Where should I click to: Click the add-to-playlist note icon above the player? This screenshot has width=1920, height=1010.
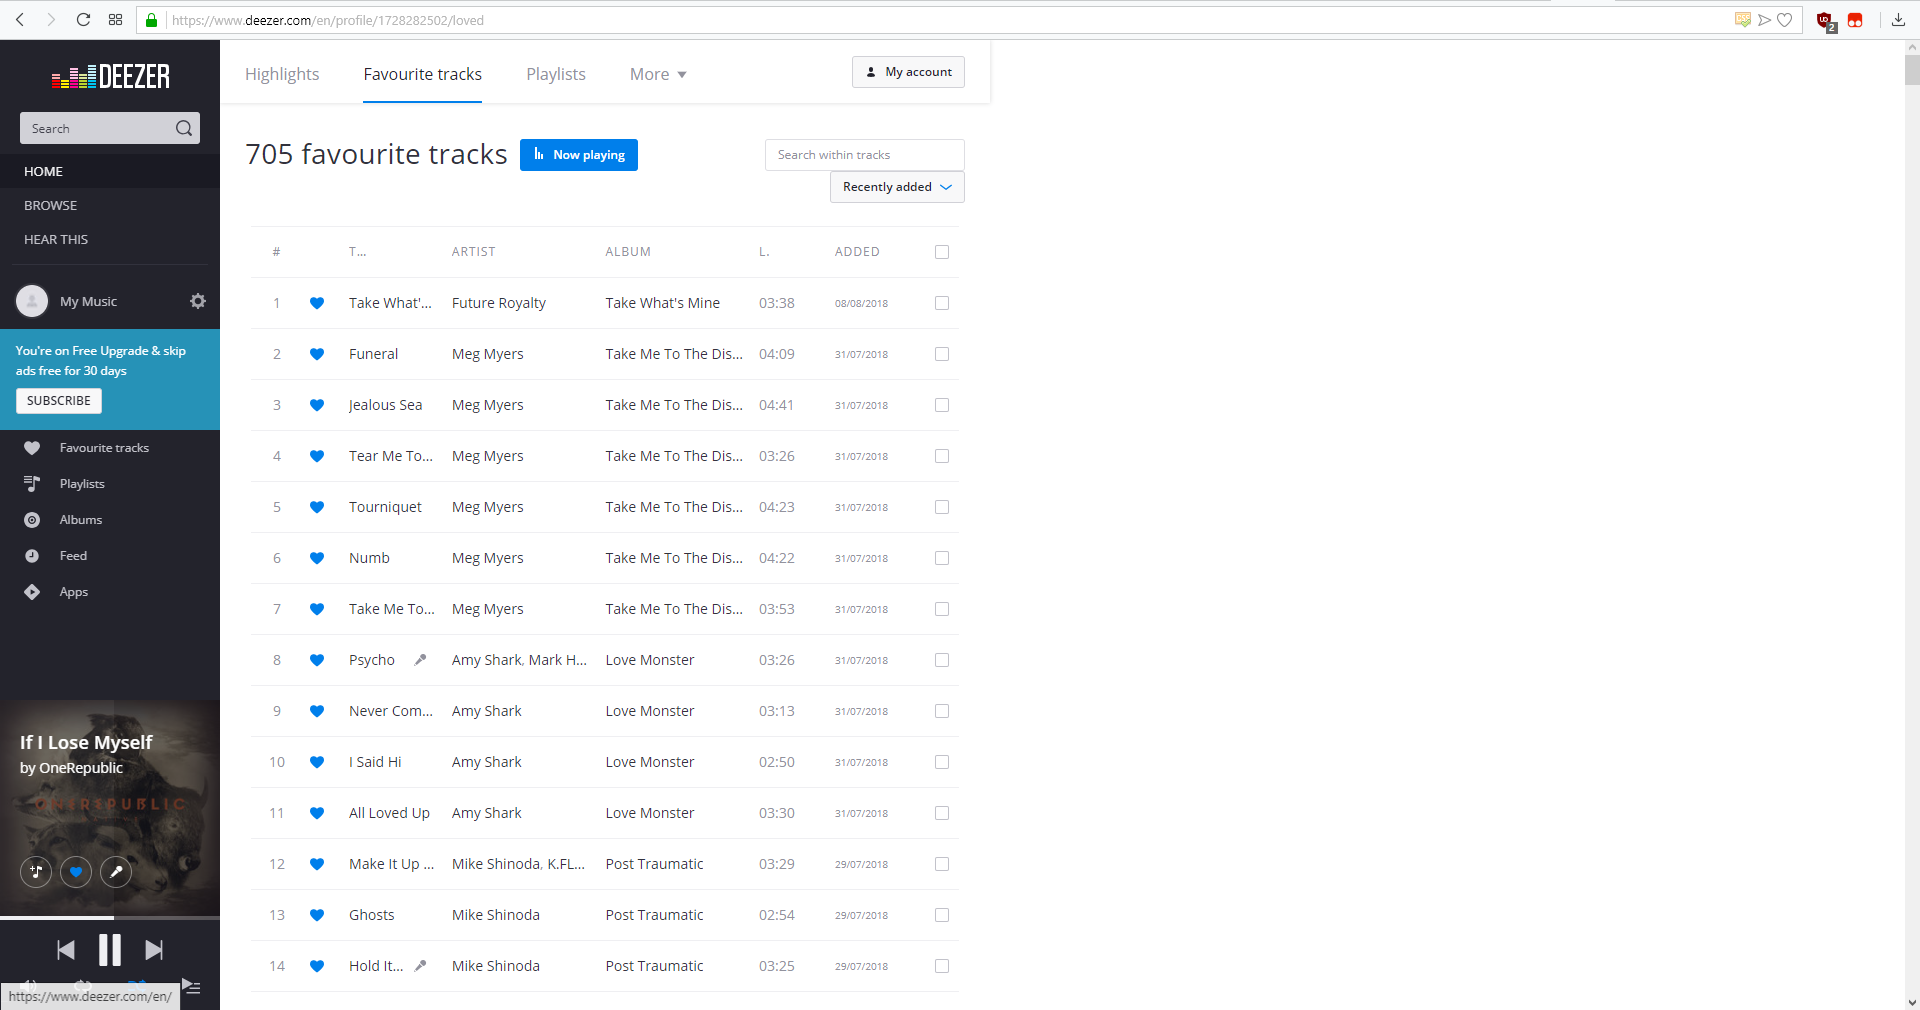tap(36, 872)
